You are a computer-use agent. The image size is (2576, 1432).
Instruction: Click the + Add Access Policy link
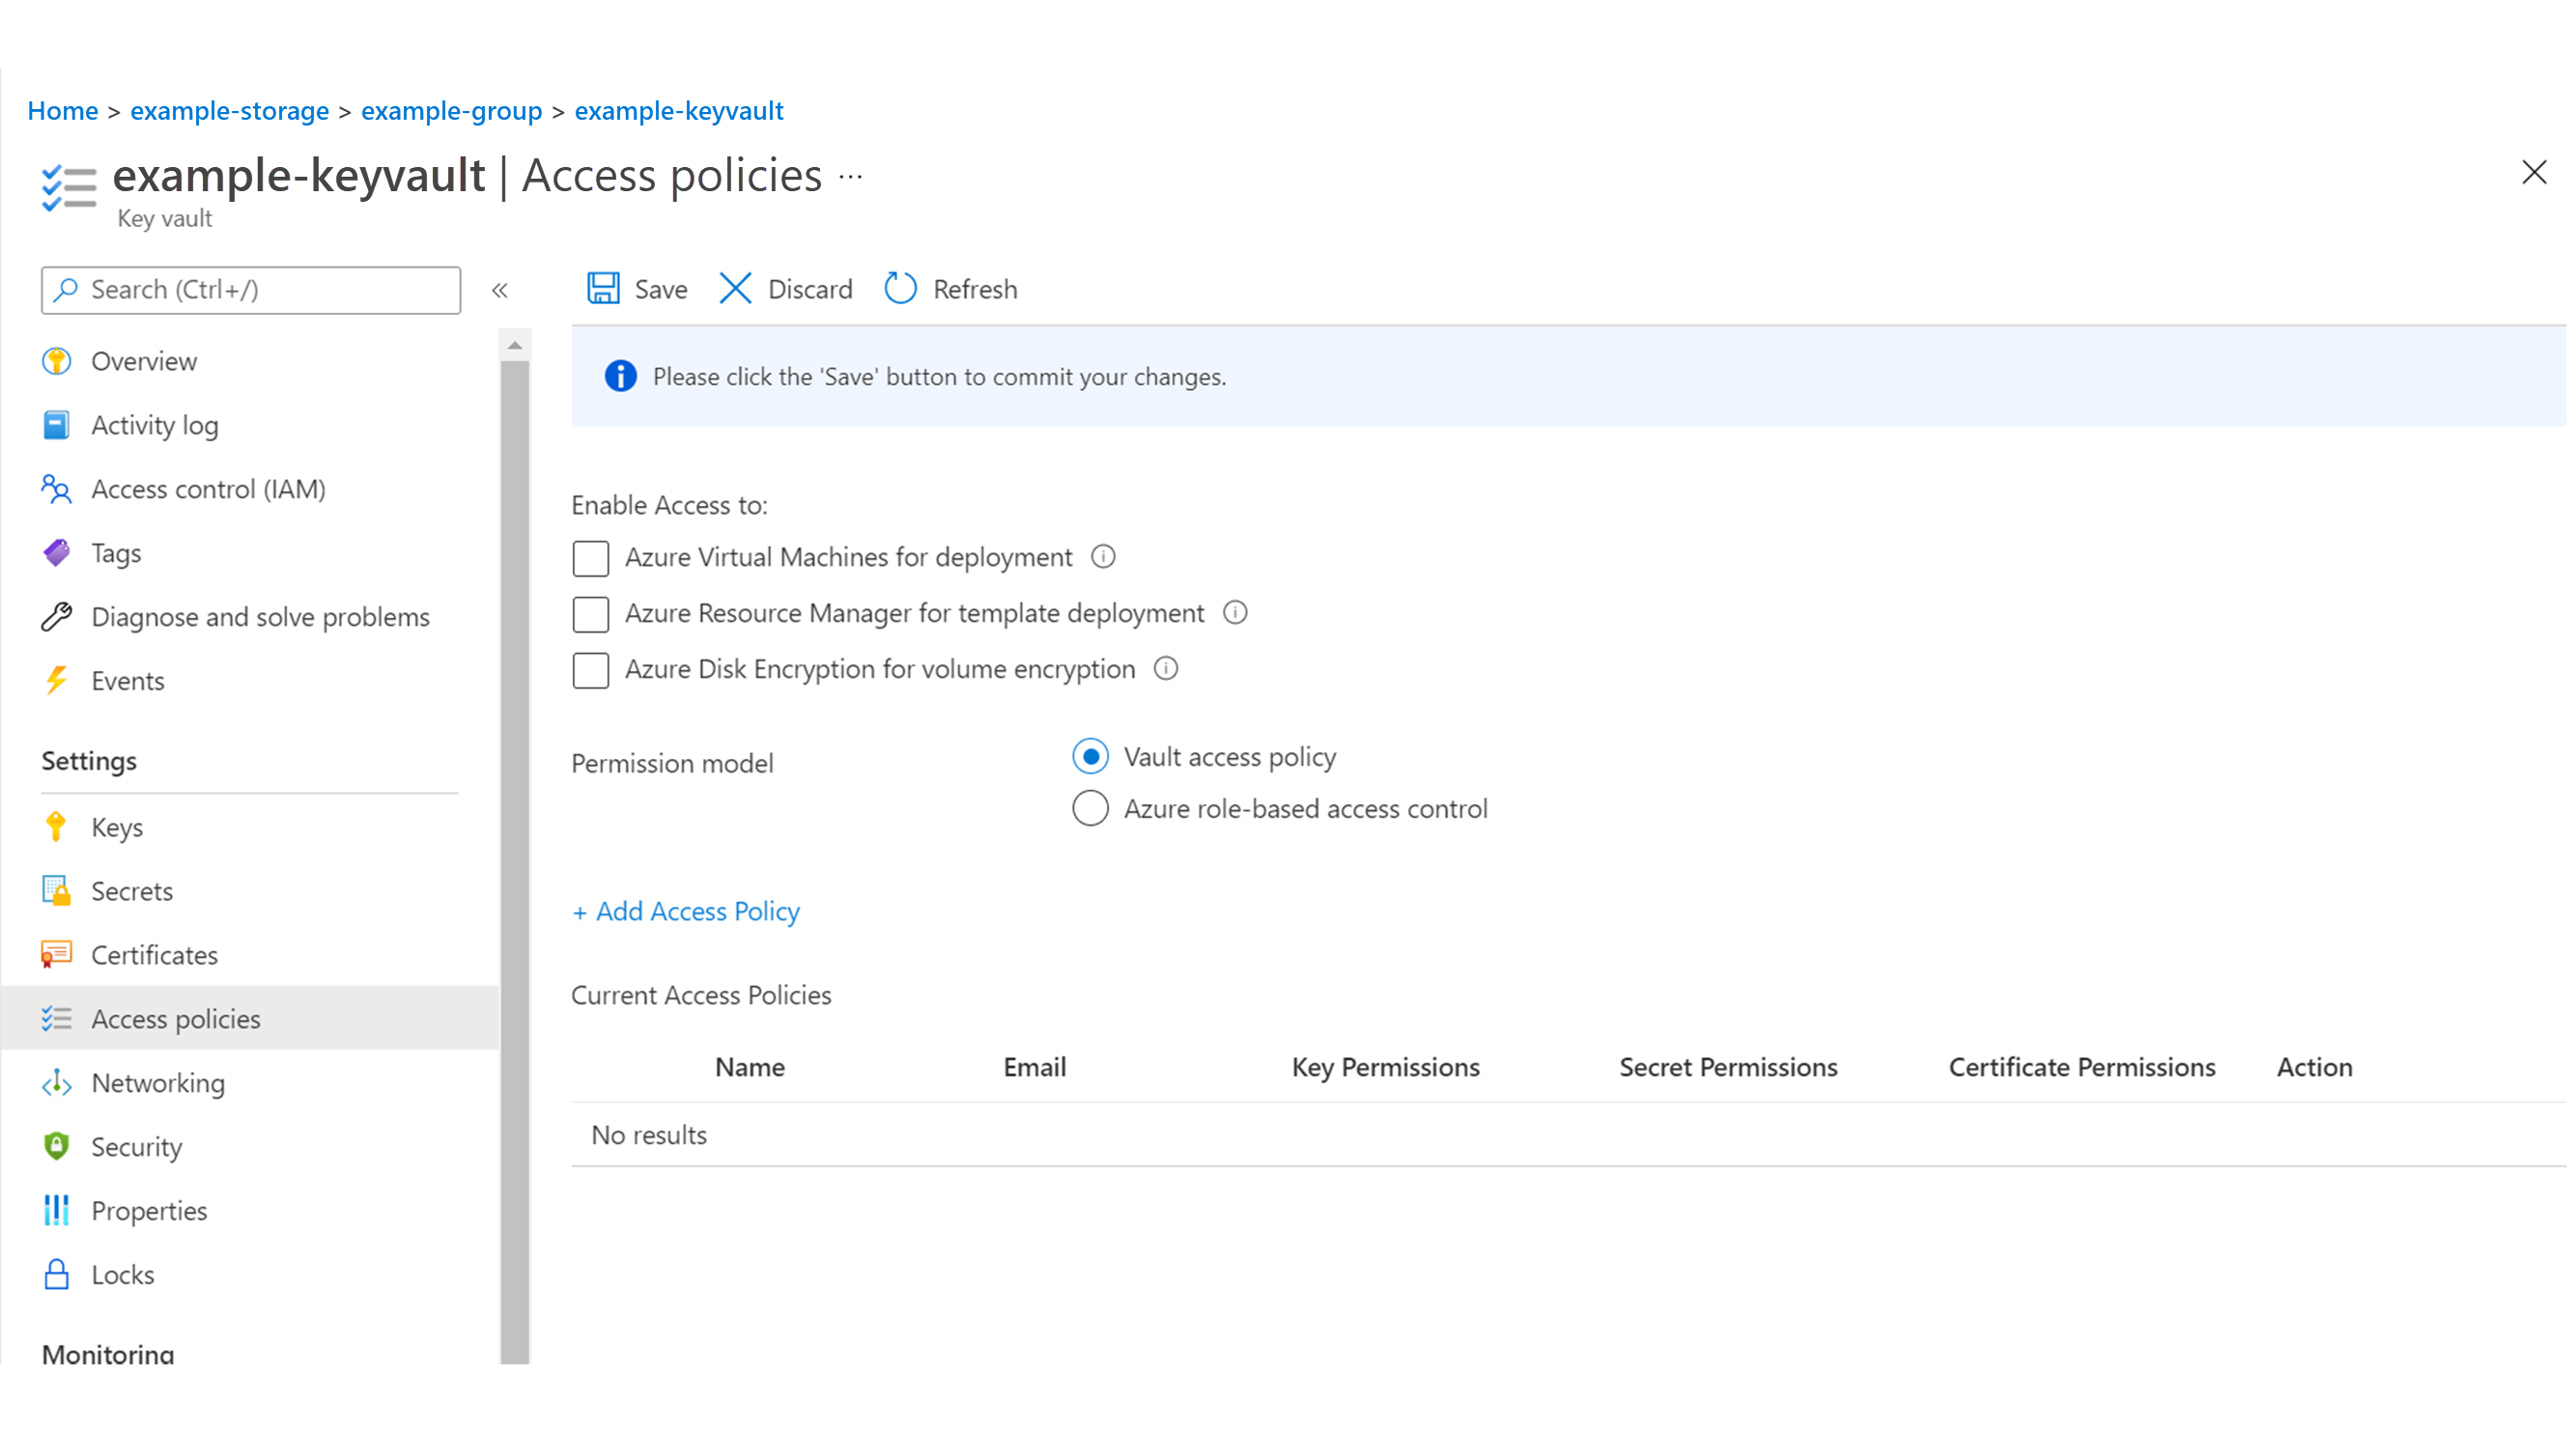(686, 910)
